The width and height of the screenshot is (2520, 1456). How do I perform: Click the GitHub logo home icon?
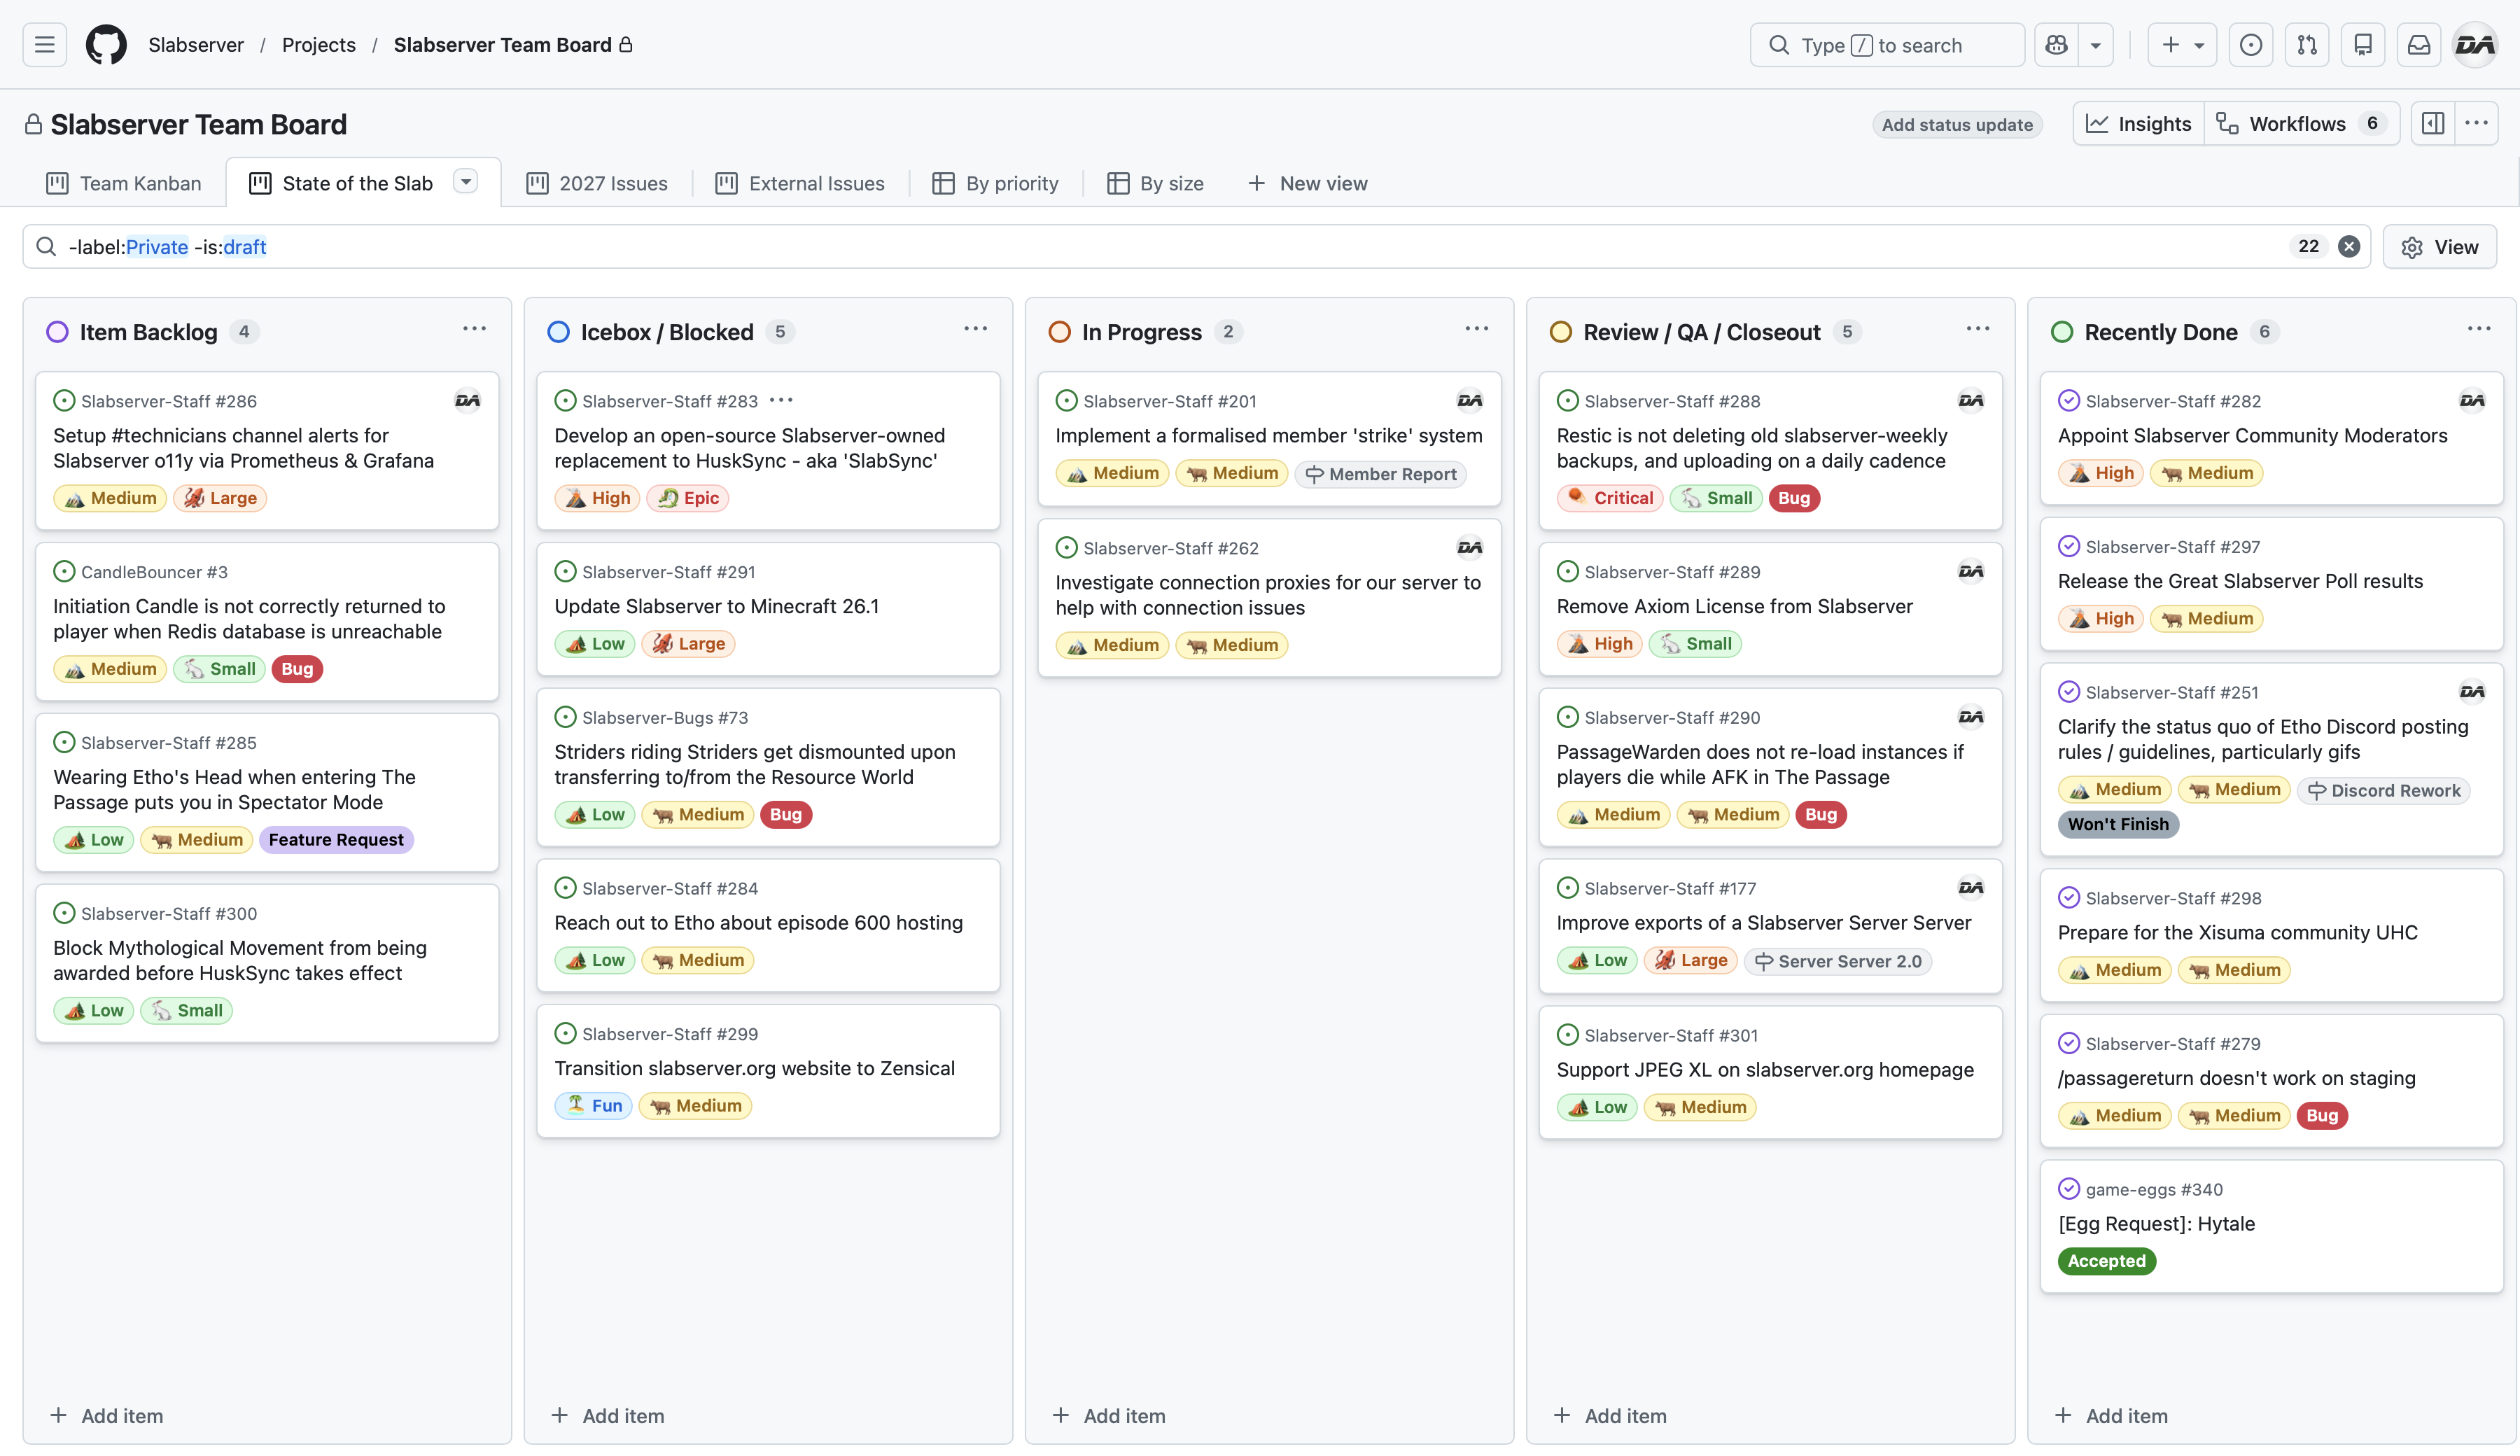pyautogui.click(x=106, y=45)
